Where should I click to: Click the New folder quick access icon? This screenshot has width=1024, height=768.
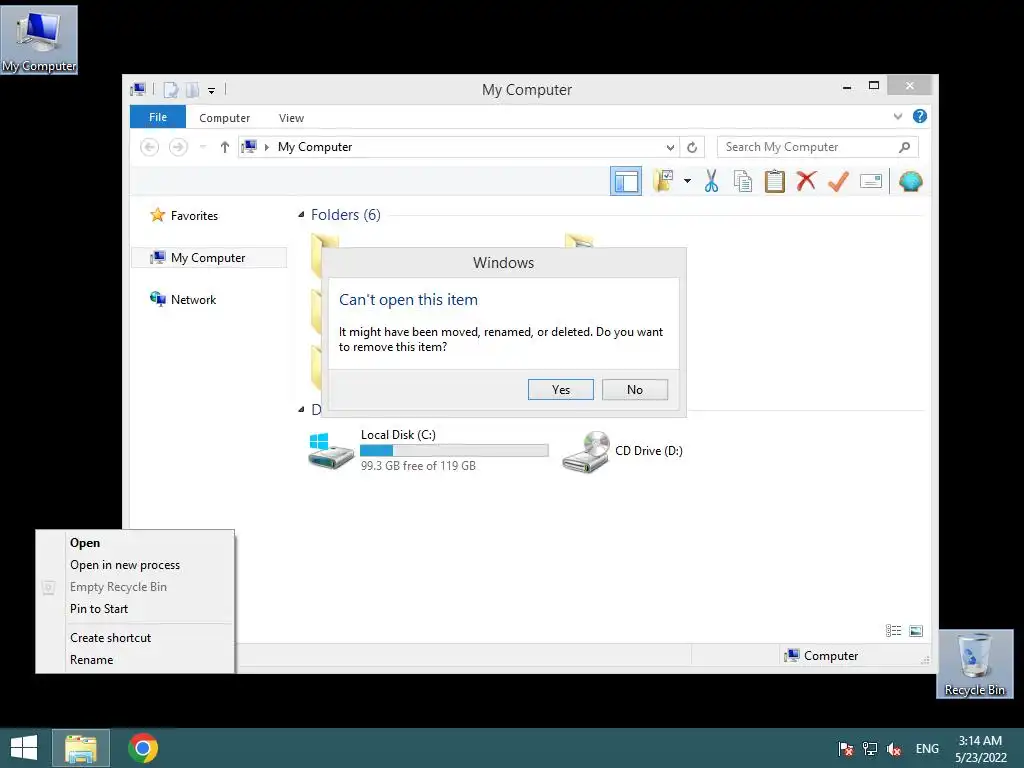click(192, 89)
